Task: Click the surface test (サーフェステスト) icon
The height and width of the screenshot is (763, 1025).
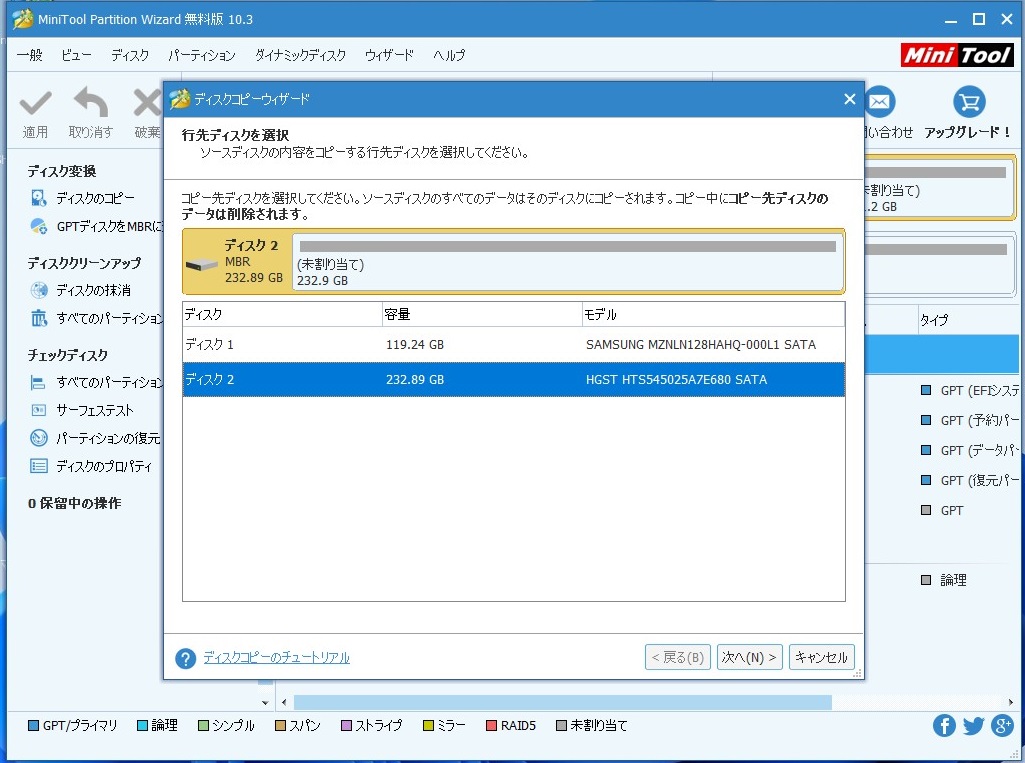Action: (x=39, y=410)
